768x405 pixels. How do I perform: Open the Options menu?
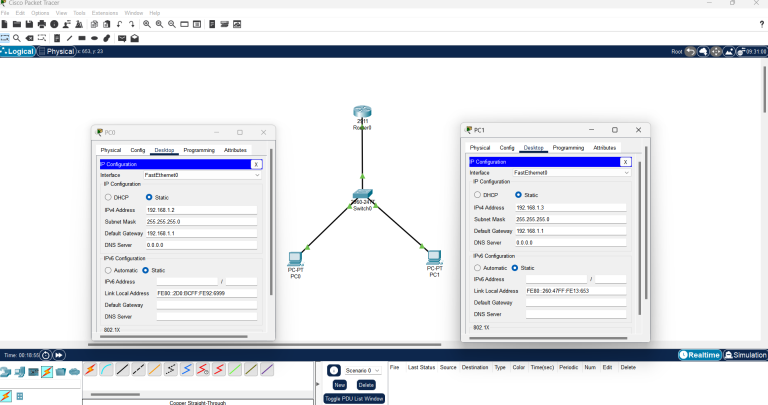[40, 13]
